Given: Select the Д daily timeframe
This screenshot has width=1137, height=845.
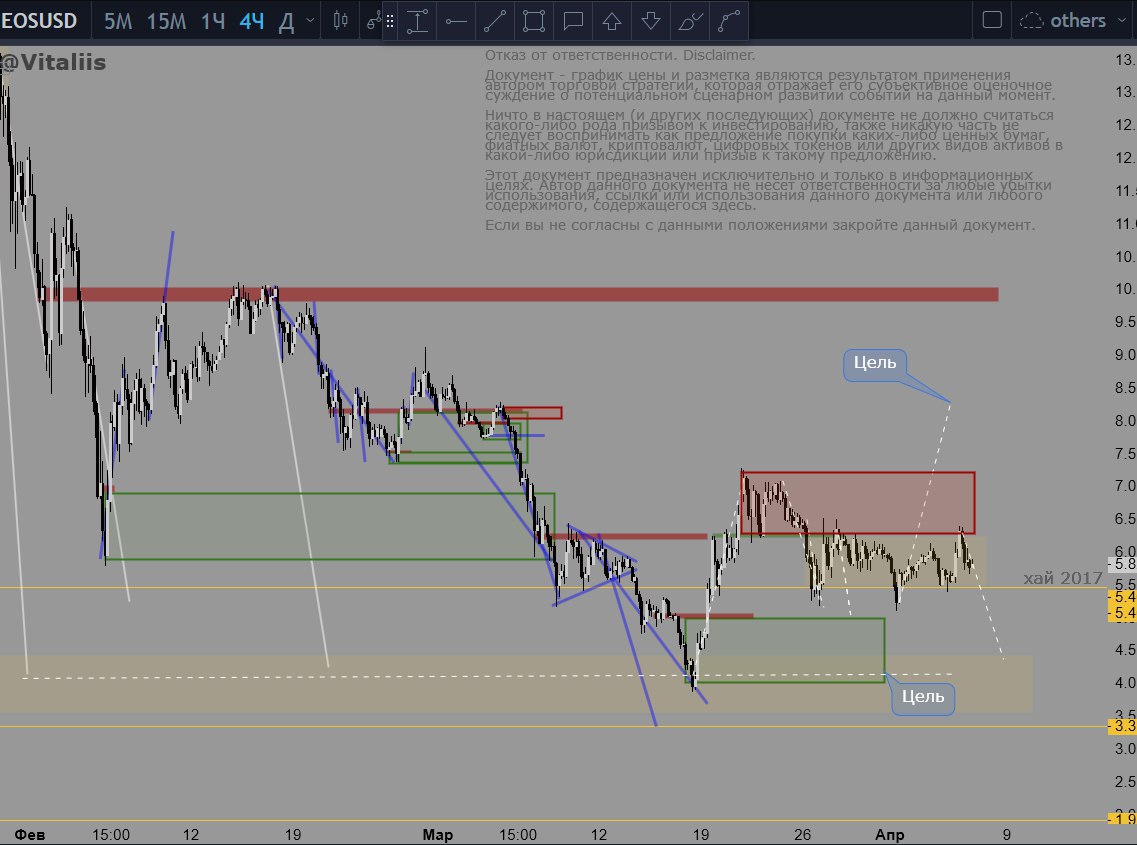Looking at the screenshot, I should click(x=286, y=22).
